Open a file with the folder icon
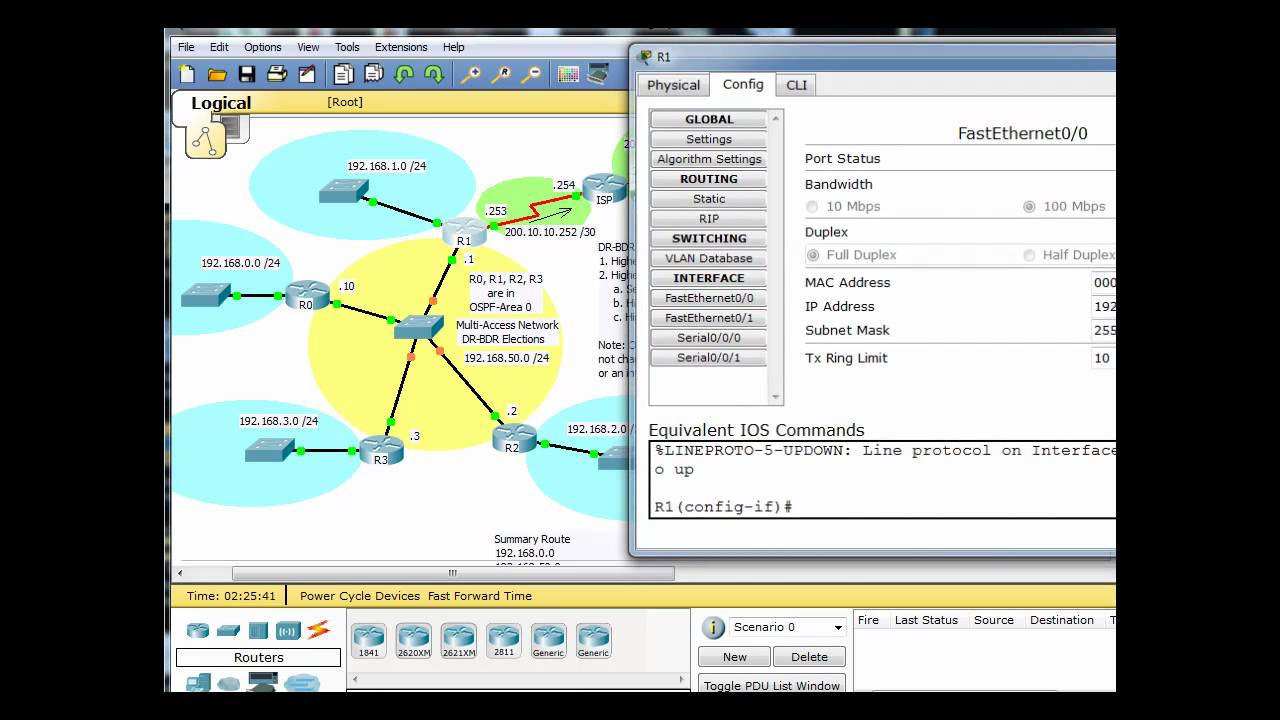1280x720 pixels. coord(217,74)
